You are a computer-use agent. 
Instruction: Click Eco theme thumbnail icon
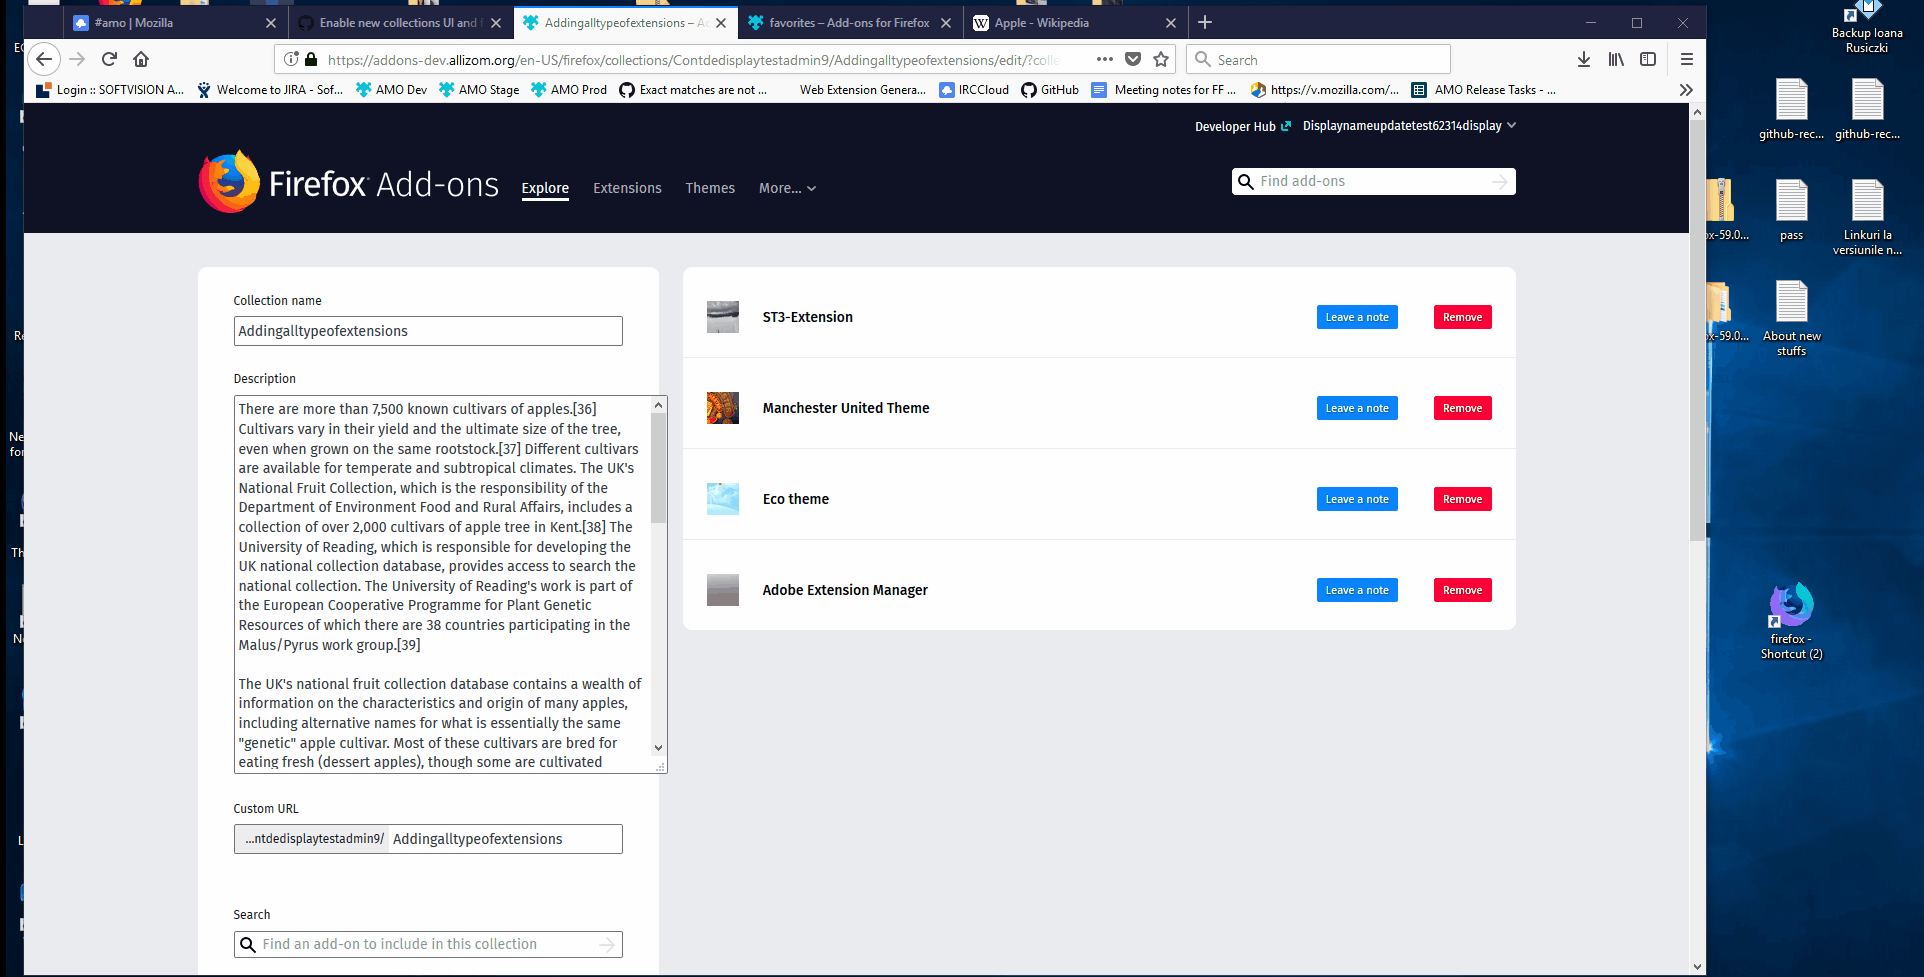[x=723, y=499]
